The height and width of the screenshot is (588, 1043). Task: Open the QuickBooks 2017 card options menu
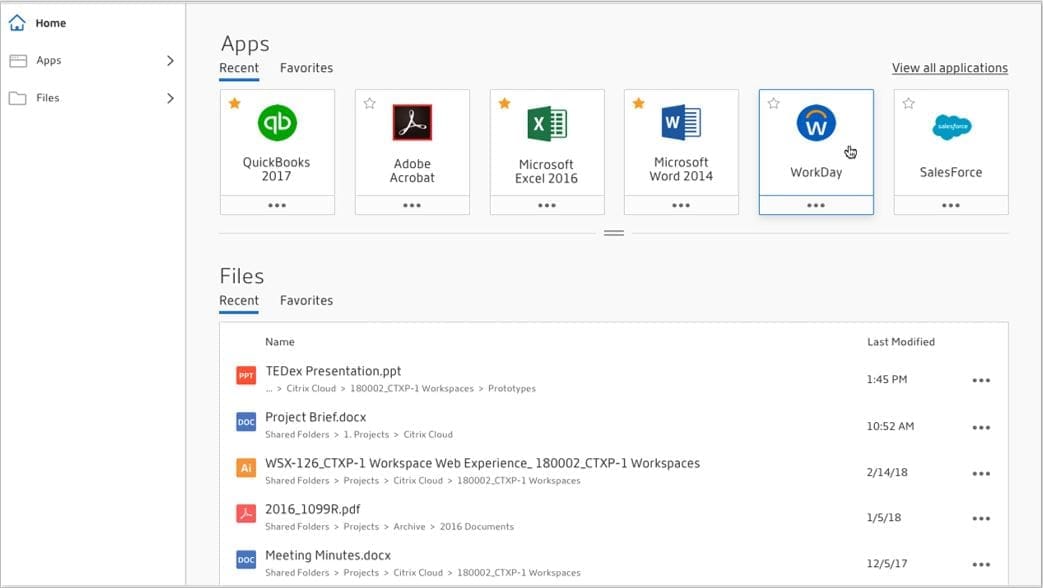[277, 206]
